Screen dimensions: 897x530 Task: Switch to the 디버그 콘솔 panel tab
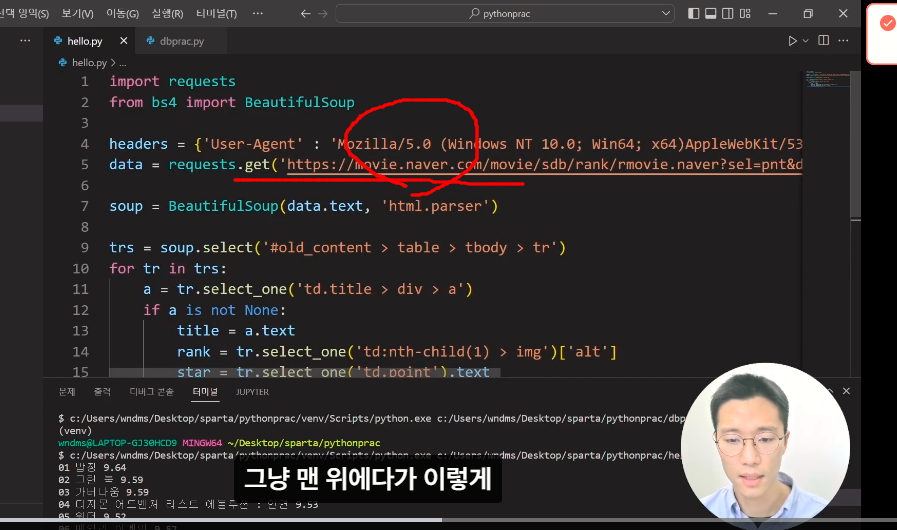tap(151, 392)
